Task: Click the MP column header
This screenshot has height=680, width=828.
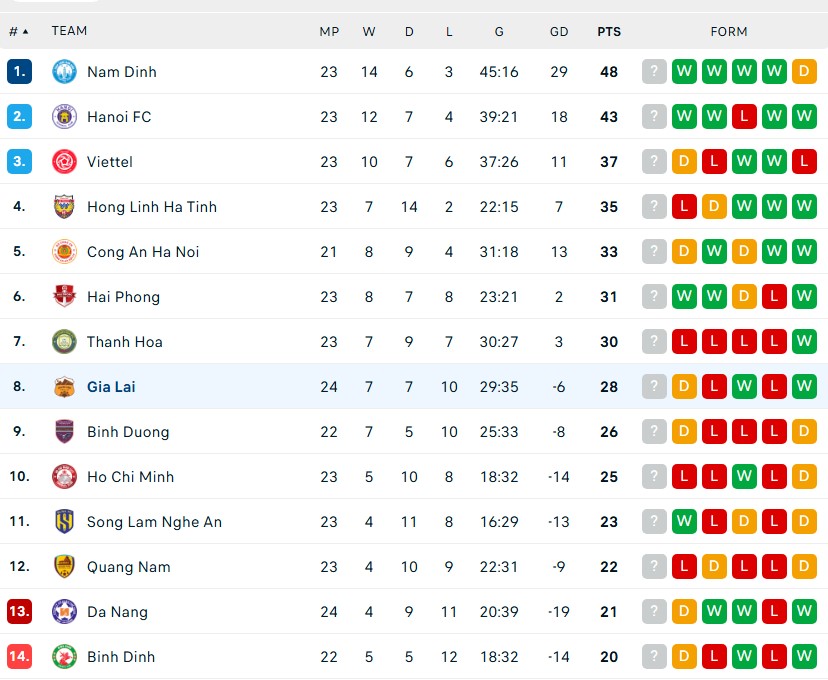Action: [x=329, y=32]
